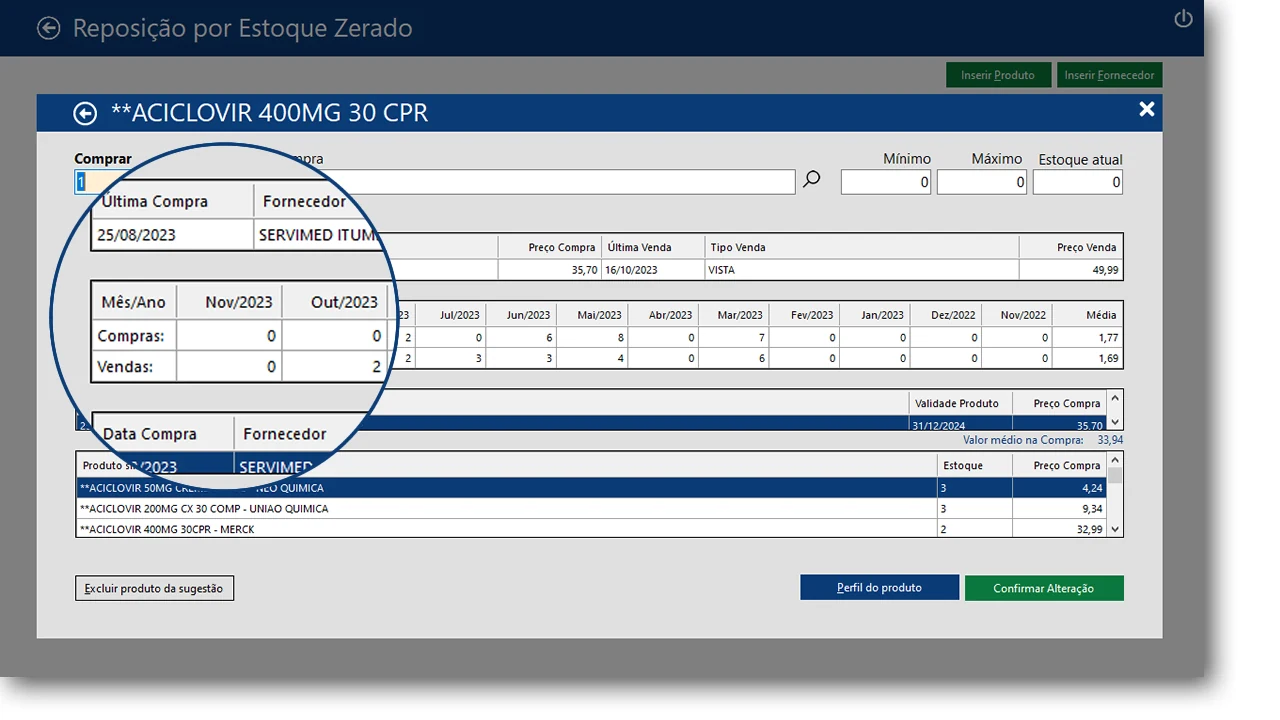Click the power icon at top right
The image size is (1280, 720).
click(1183, 19)
